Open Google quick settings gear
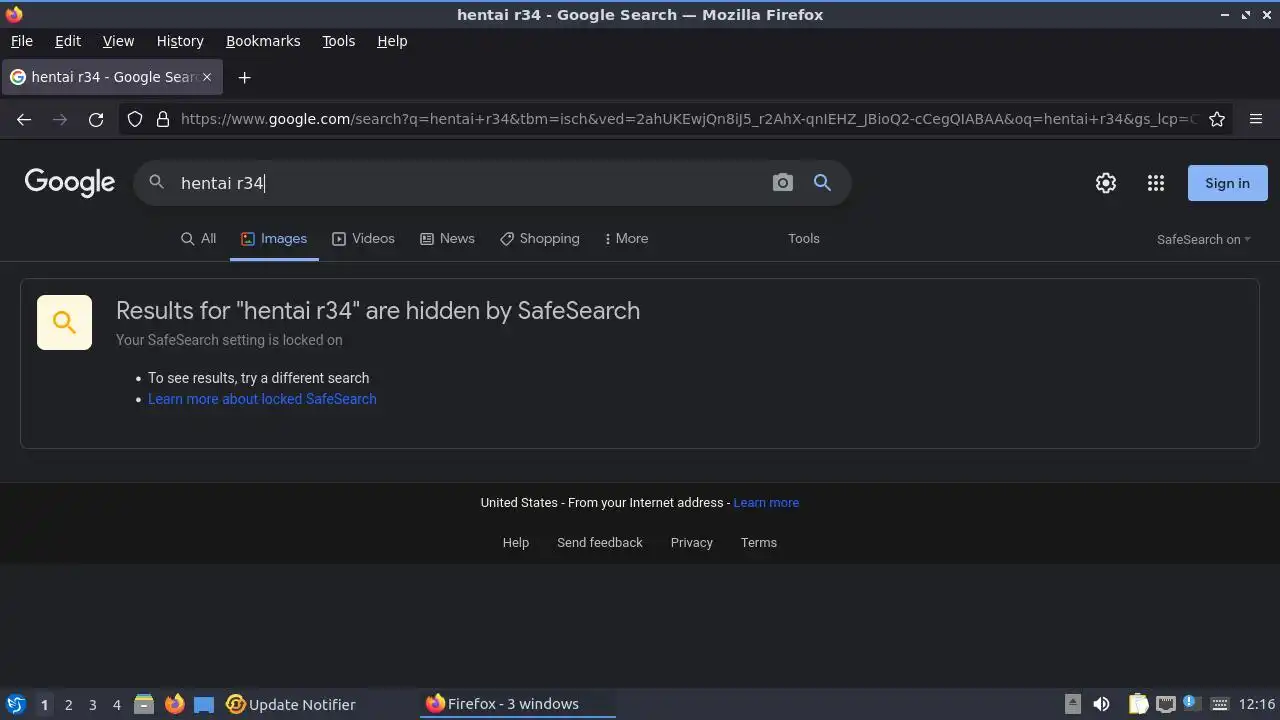The image size is (1280, 720). click(x=1106, y=183)
